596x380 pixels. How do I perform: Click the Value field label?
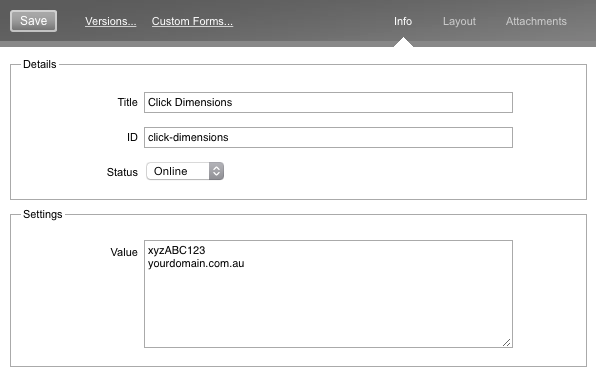(x=124, y=252)
